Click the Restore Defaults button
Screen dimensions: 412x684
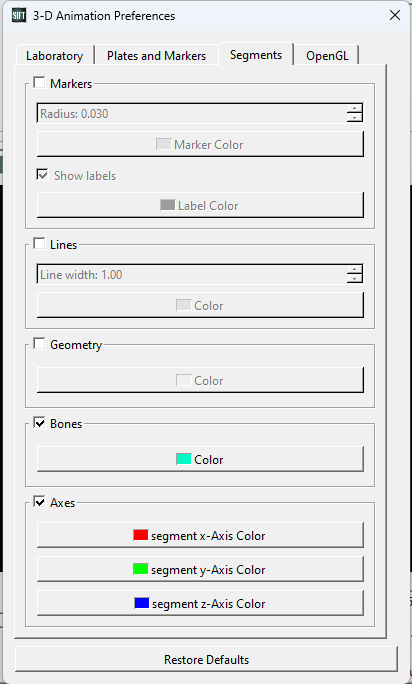[x=206, y=659]
